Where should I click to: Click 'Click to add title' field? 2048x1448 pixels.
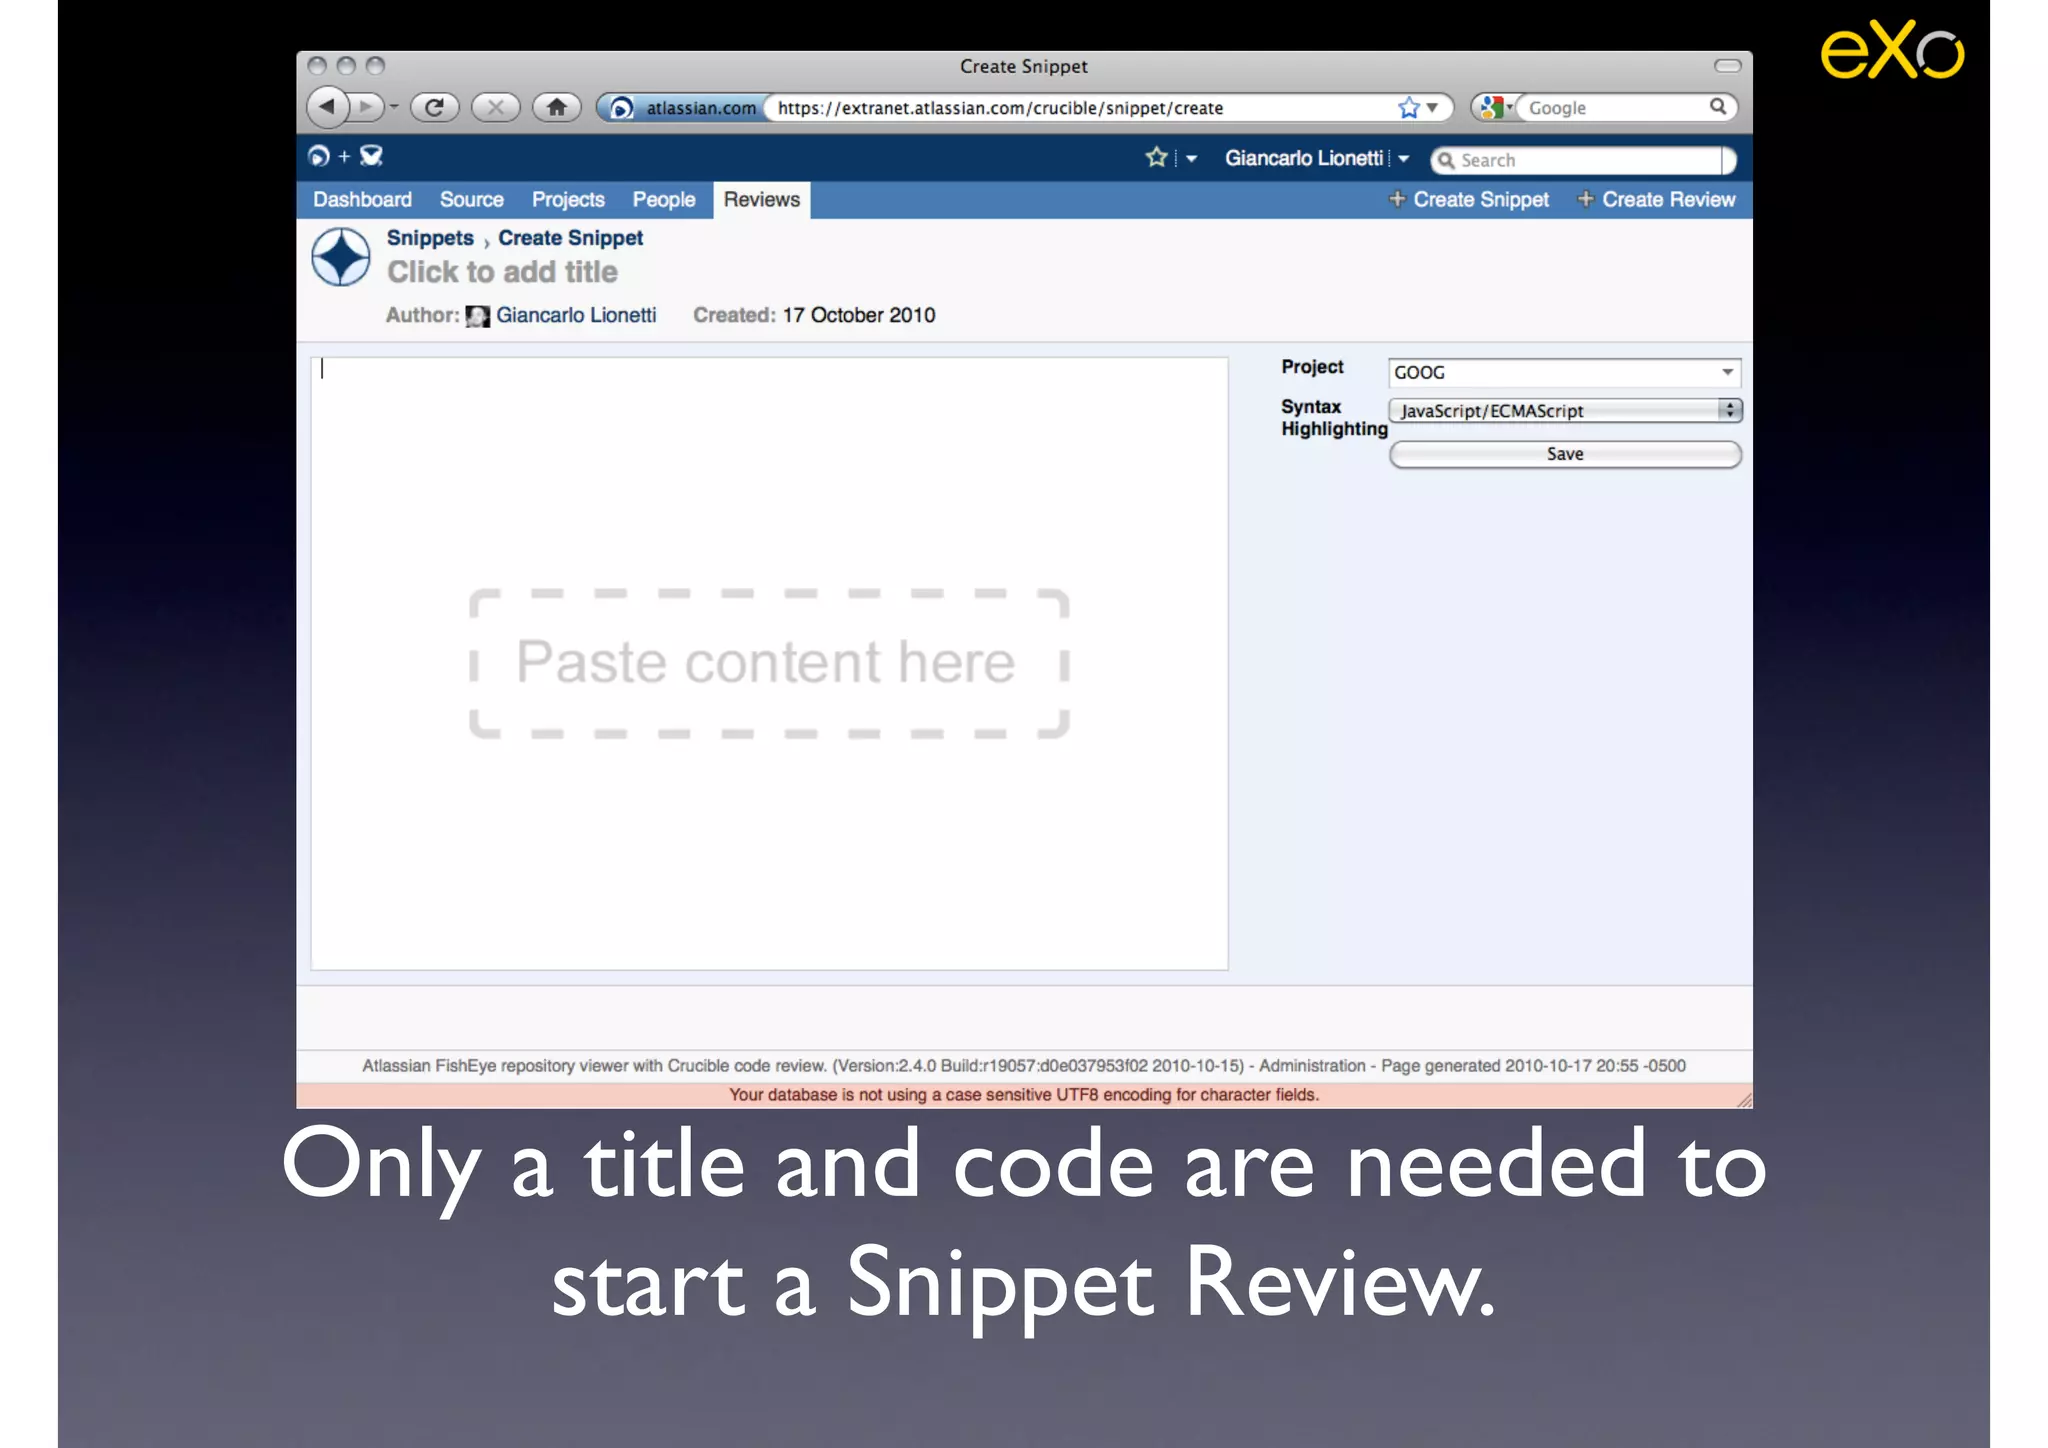(502, 272)
